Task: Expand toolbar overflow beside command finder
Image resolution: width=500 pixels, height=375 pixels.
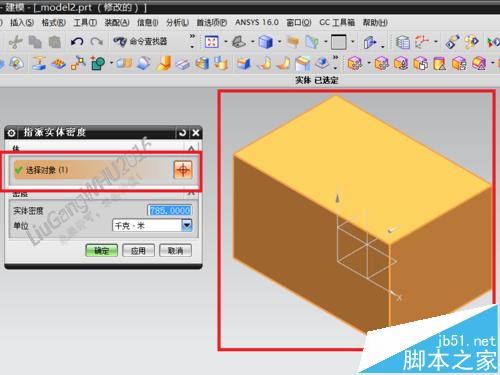Action: [192, 41]
